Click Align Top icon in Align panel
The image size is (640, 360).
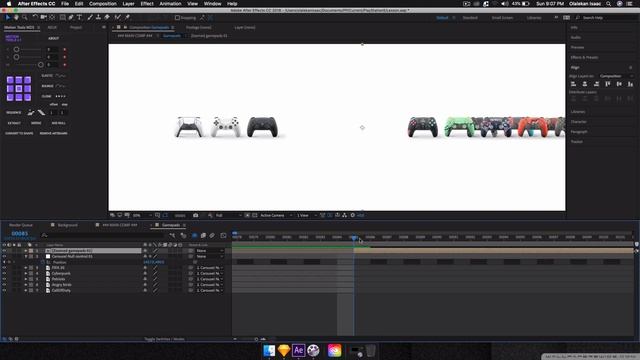608,84
